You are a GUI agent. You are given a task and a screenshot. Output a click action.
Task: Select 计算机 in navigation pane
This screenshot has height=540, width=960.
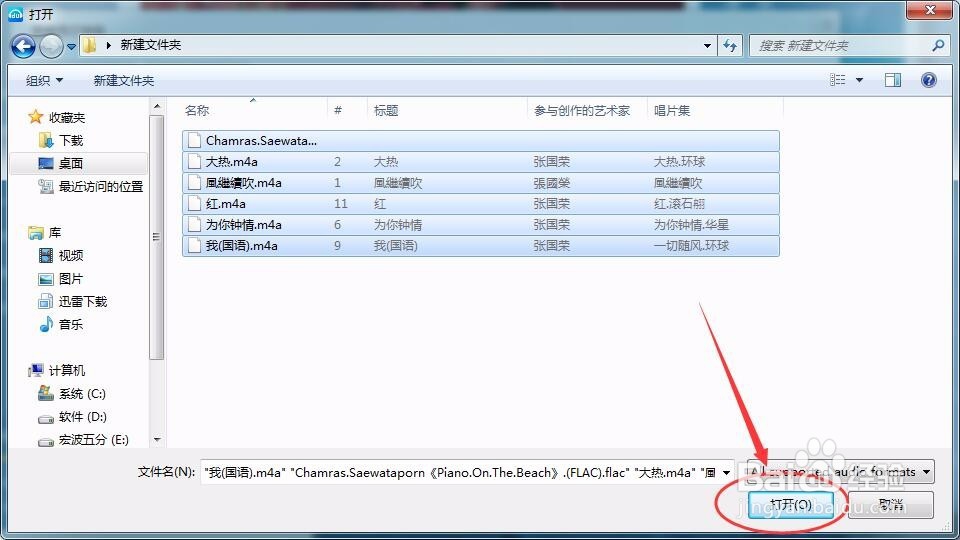point(67,370)
